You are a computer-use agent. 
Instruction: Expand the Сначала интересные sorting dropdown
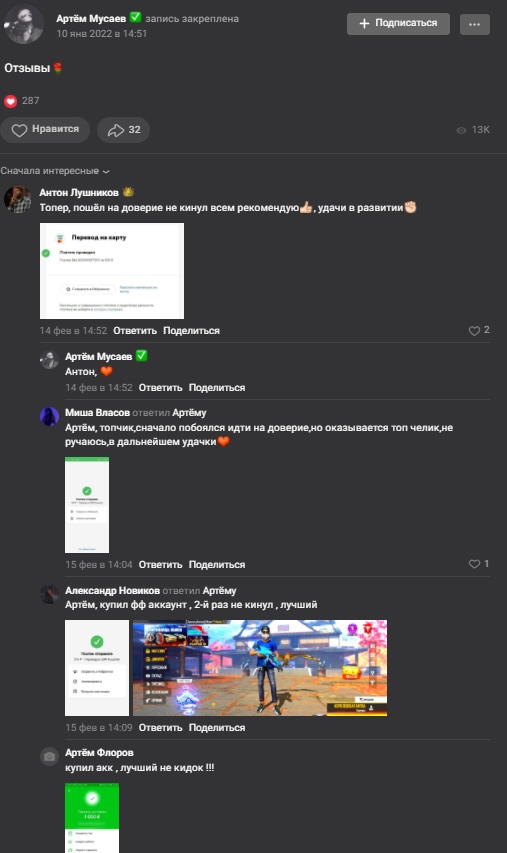[55, 171]
